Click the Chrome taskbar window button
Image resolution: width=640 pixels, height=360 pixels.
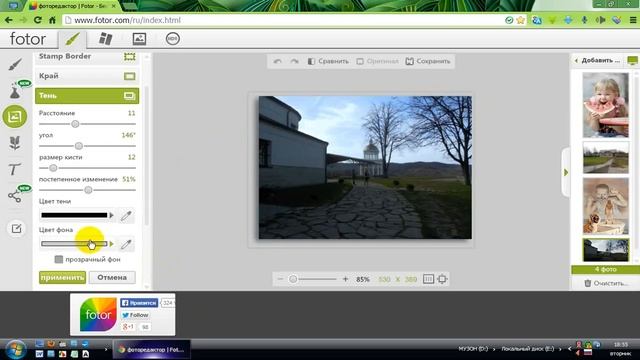click(x=151, y=350)
